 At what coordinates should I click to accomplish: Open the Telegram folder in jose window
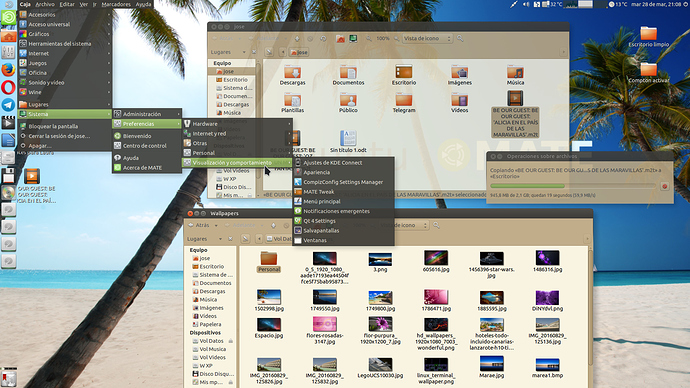pyautogui.click(x=404, y=103)
